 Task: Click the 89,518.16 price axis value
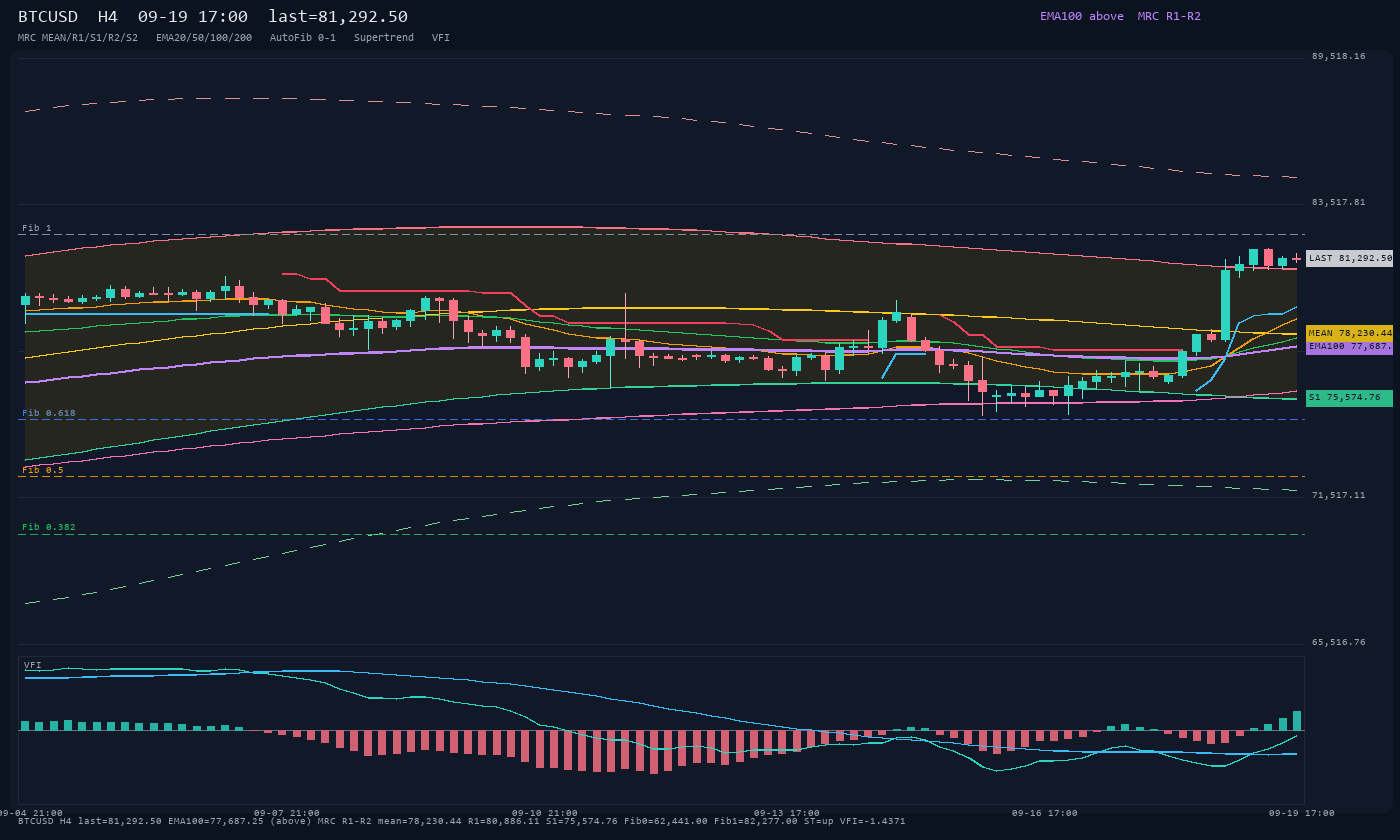(x=1338, y=56)
